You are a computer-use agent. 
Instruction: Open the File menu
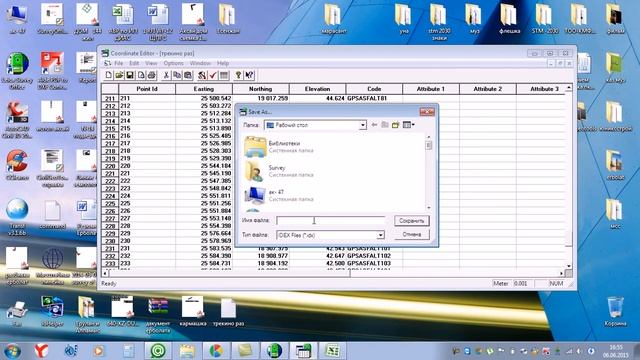click(x=118, y=63)
